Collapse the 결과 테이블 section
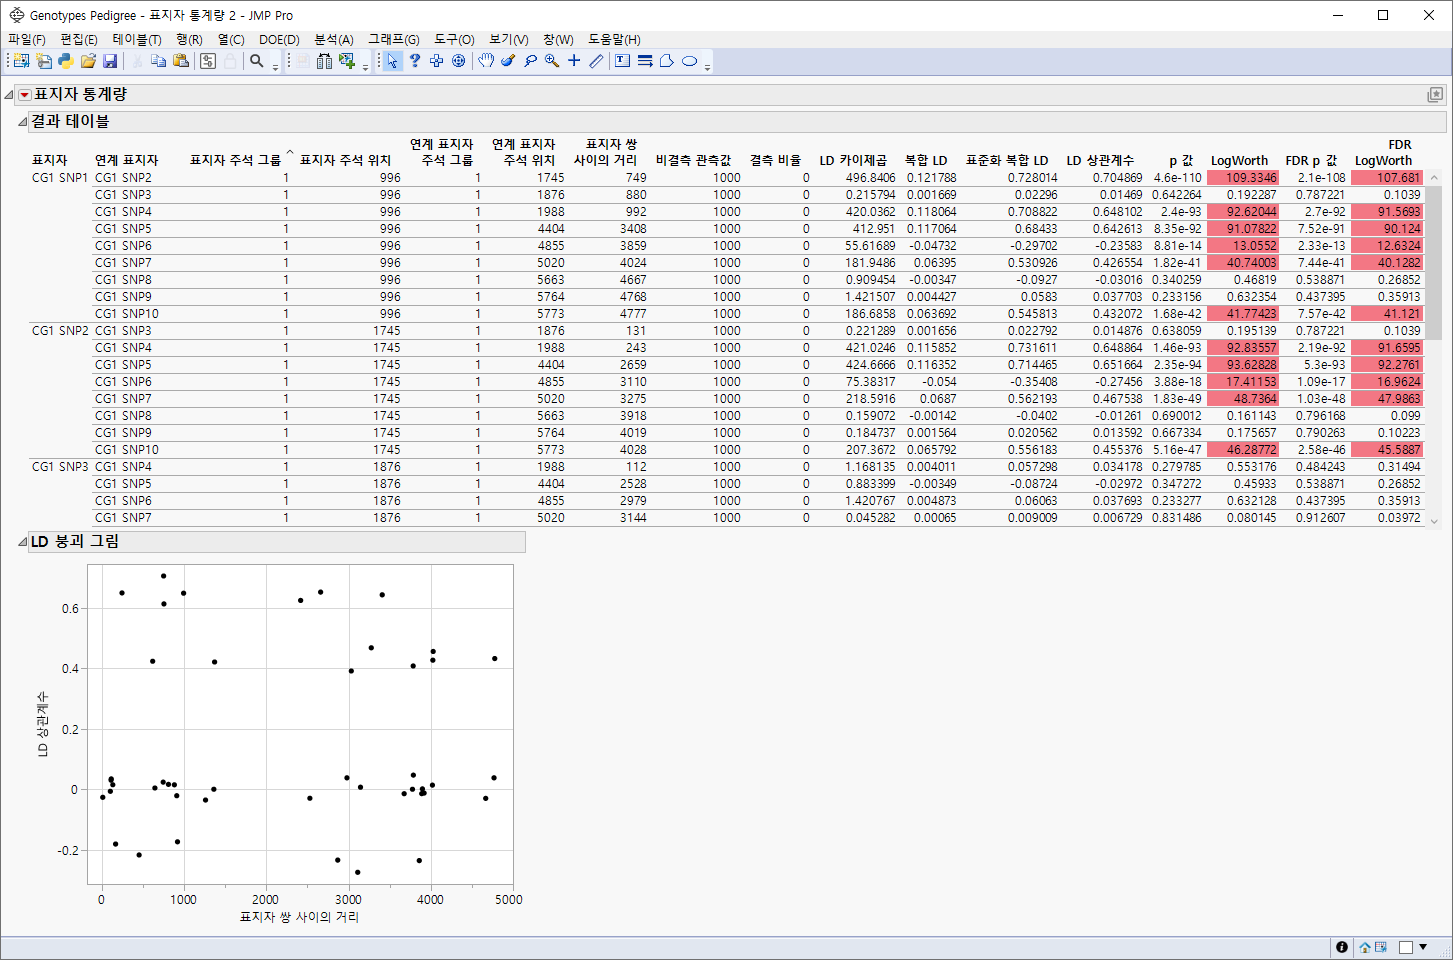Screen dimensions: 1453x960 21,121
